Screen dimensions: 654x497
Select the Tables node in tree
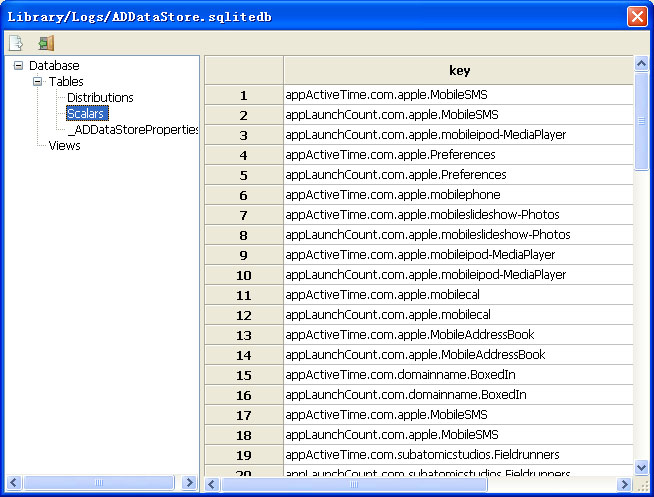click(x=66, y=81)
